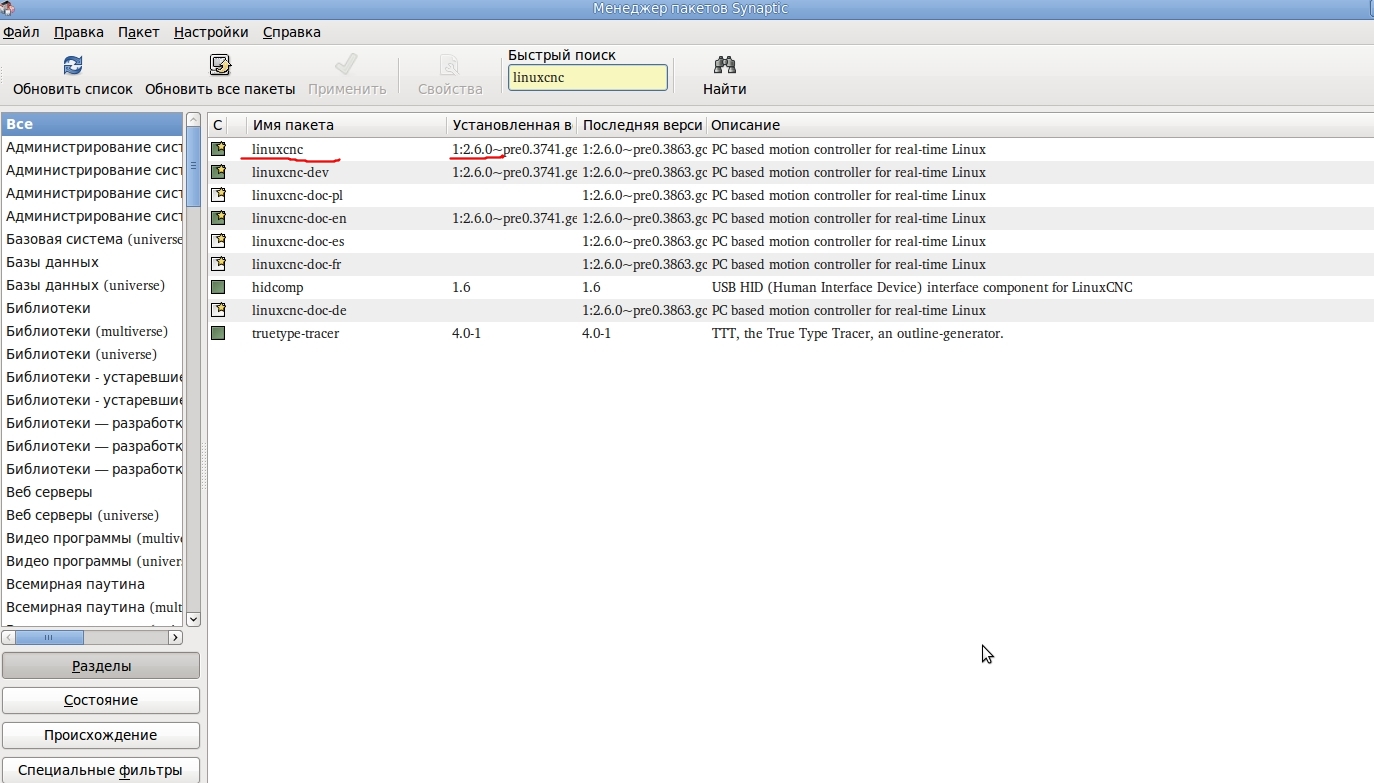Click the category list's vertical scrollbar up arrow
Image resolution: width=1374 pixels, height=783 pixels.
[194, 121]
